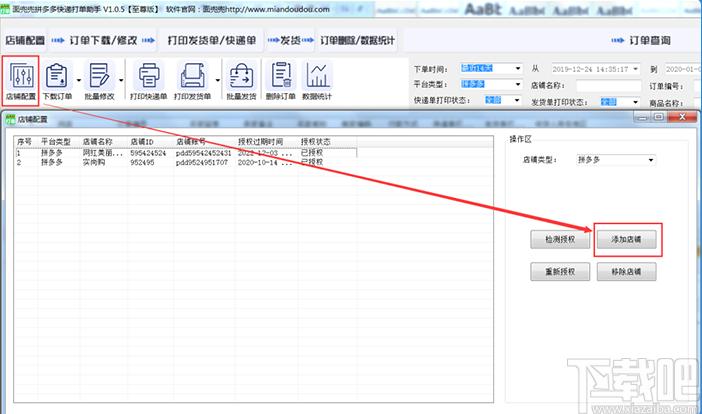Switch to the 打印发货单/快递单 tab

[x=212, y=40]
